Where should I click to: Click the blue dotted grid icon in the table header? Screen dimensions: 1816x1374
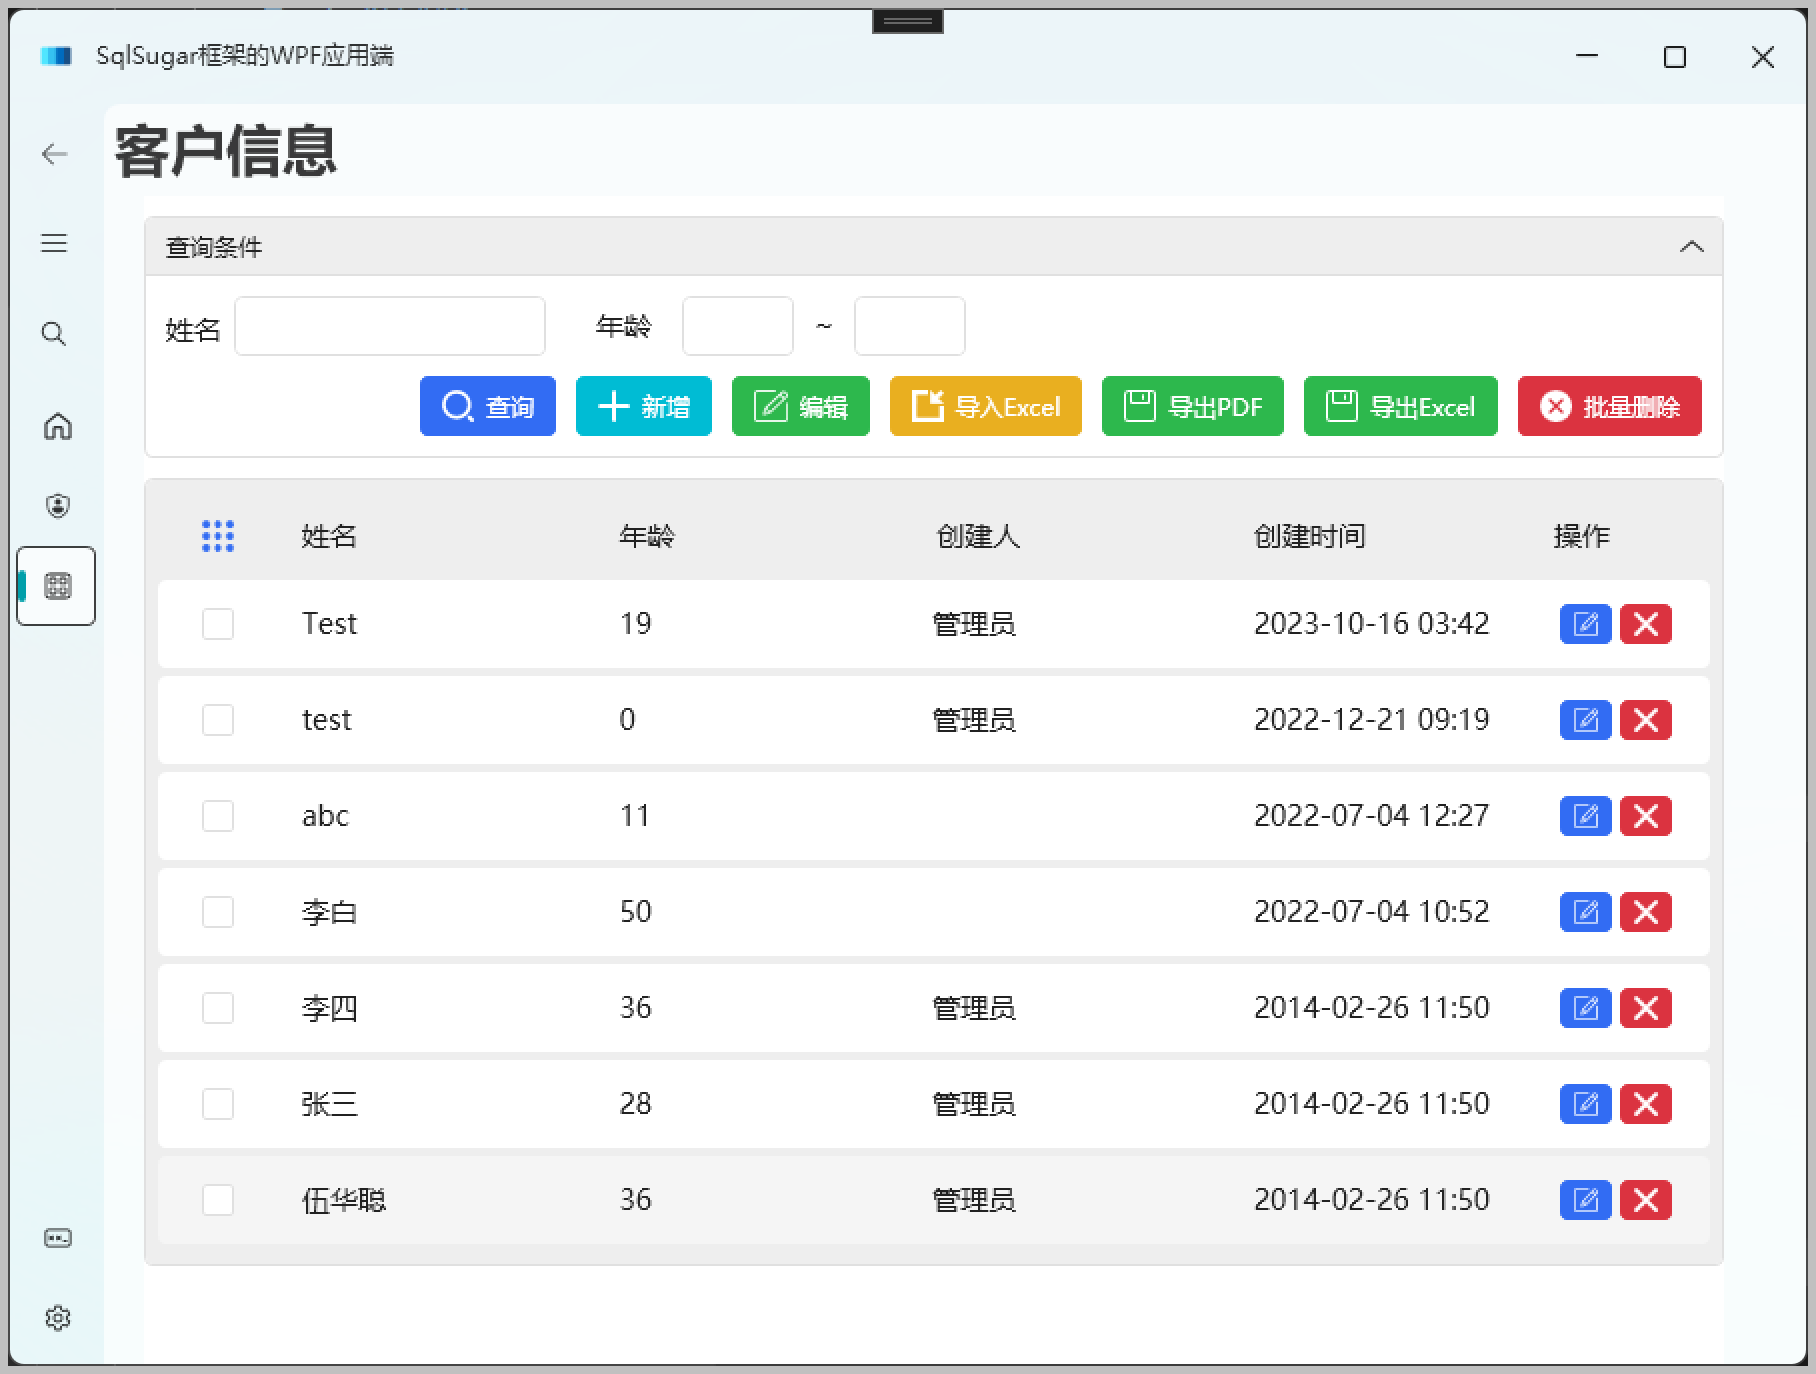tap(218, 536)
